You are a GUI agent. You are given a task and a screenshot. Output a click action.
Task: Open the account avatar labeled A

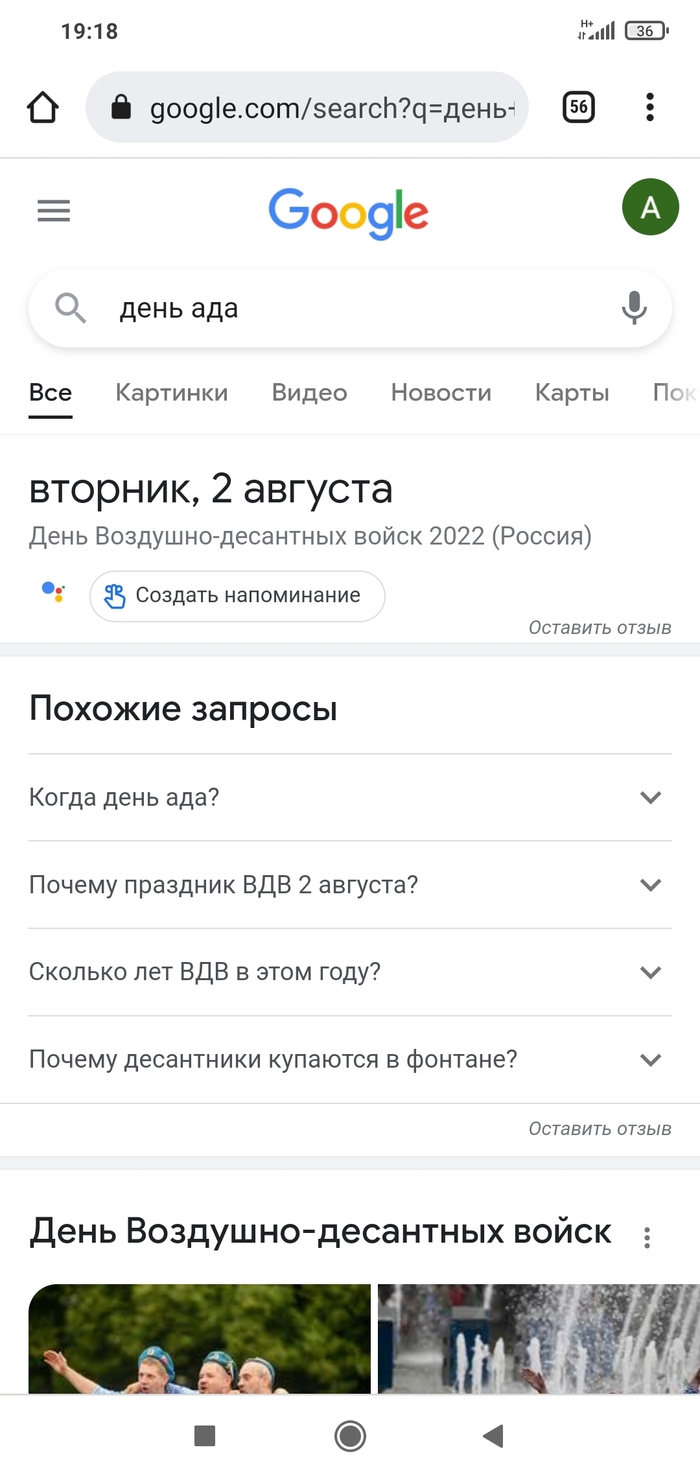[x=650, y=208]
